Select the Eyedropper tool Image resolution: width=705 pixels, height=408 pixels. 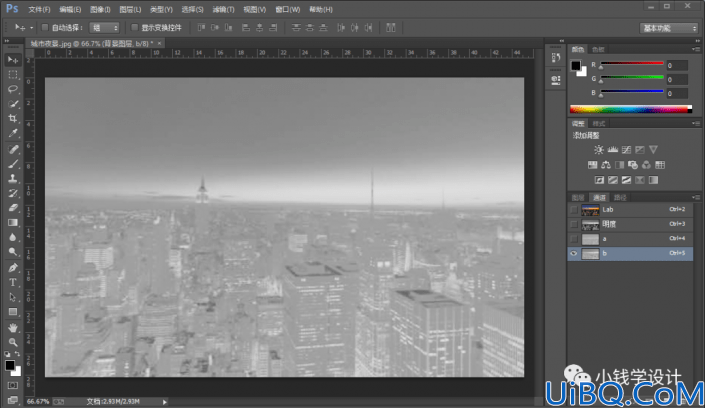[x=13, y=134]
